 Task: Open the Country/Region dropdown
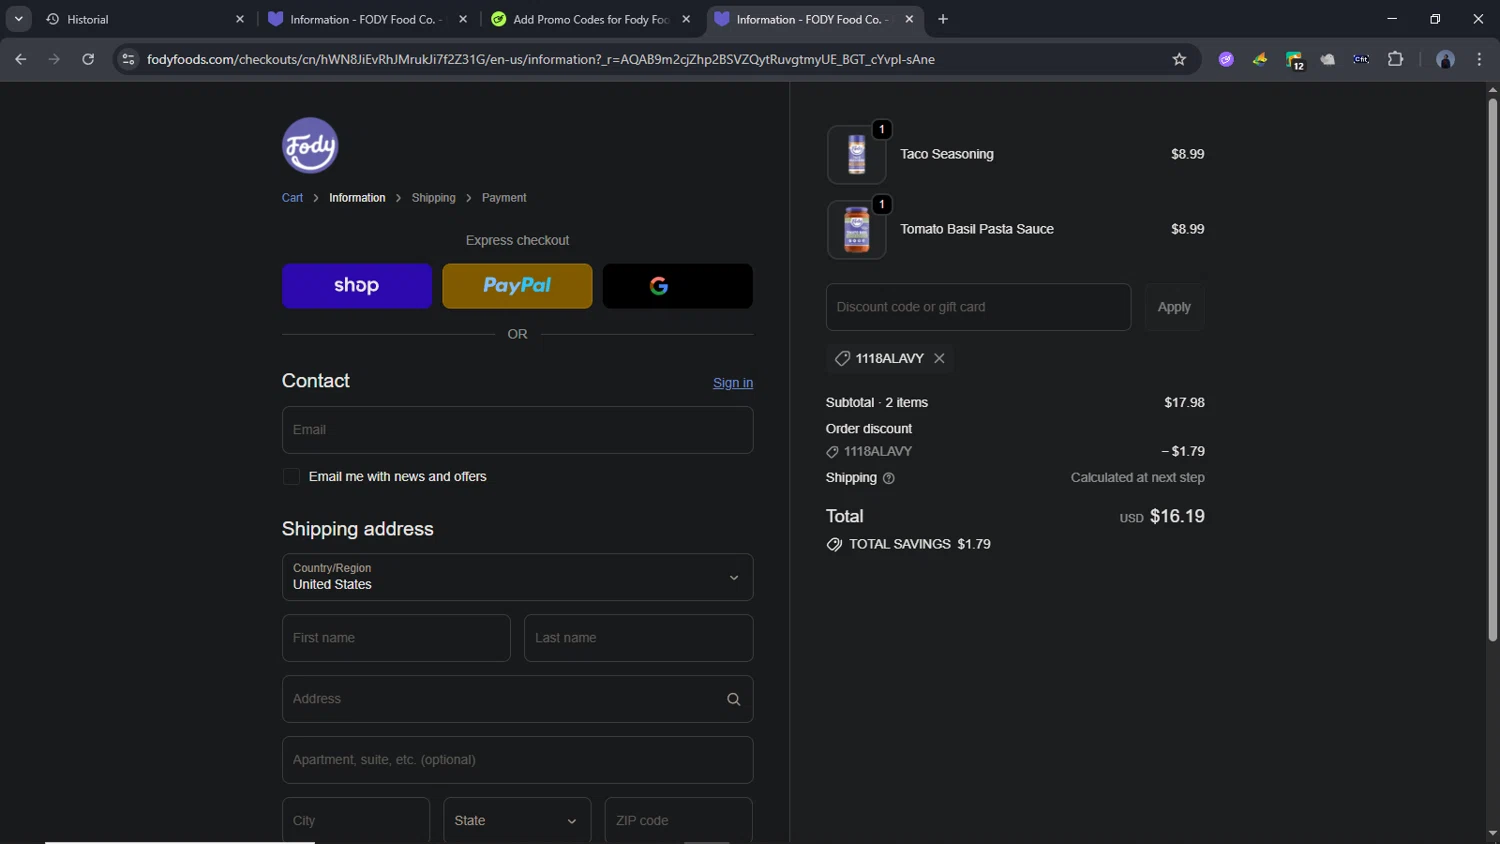coord(517,577)
